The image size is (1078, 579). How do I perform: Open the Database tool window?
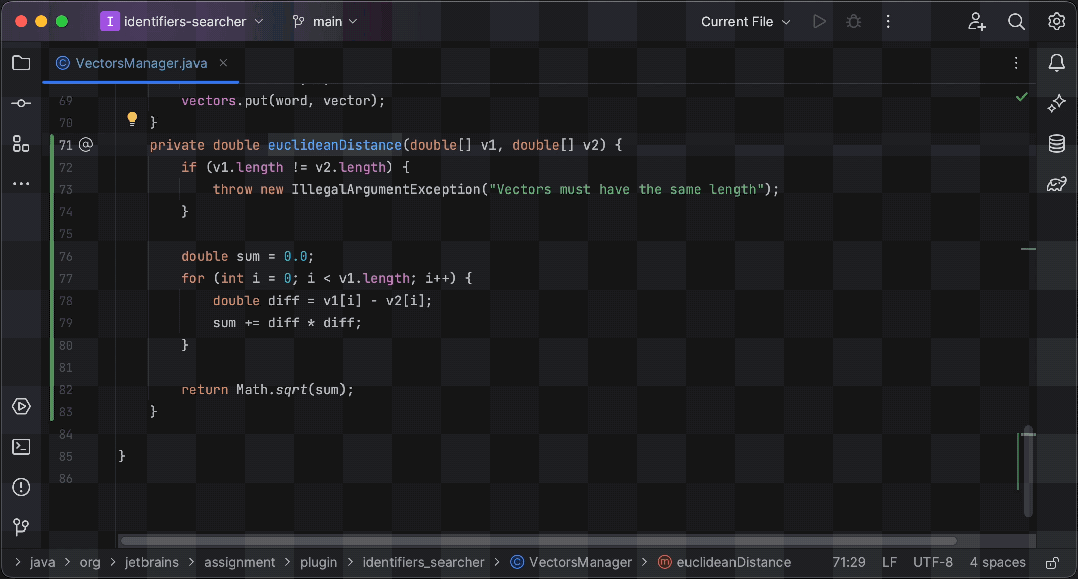tap(1057, 143)
